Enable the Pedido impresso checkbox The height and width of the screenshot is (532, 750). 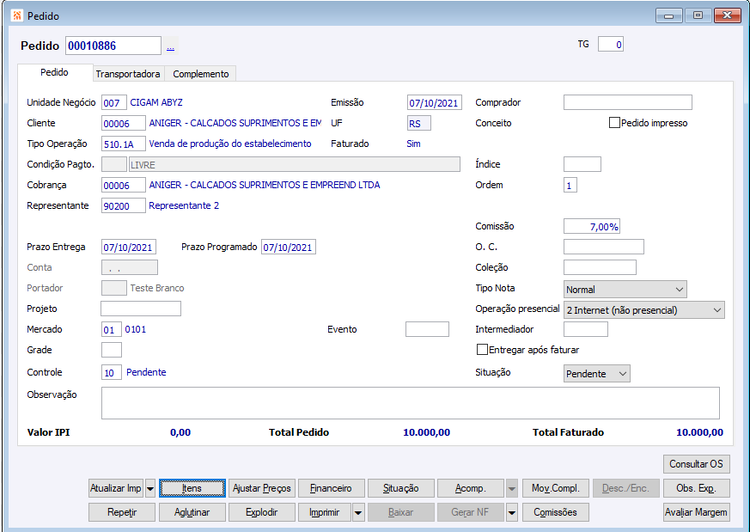coord(614,123)
